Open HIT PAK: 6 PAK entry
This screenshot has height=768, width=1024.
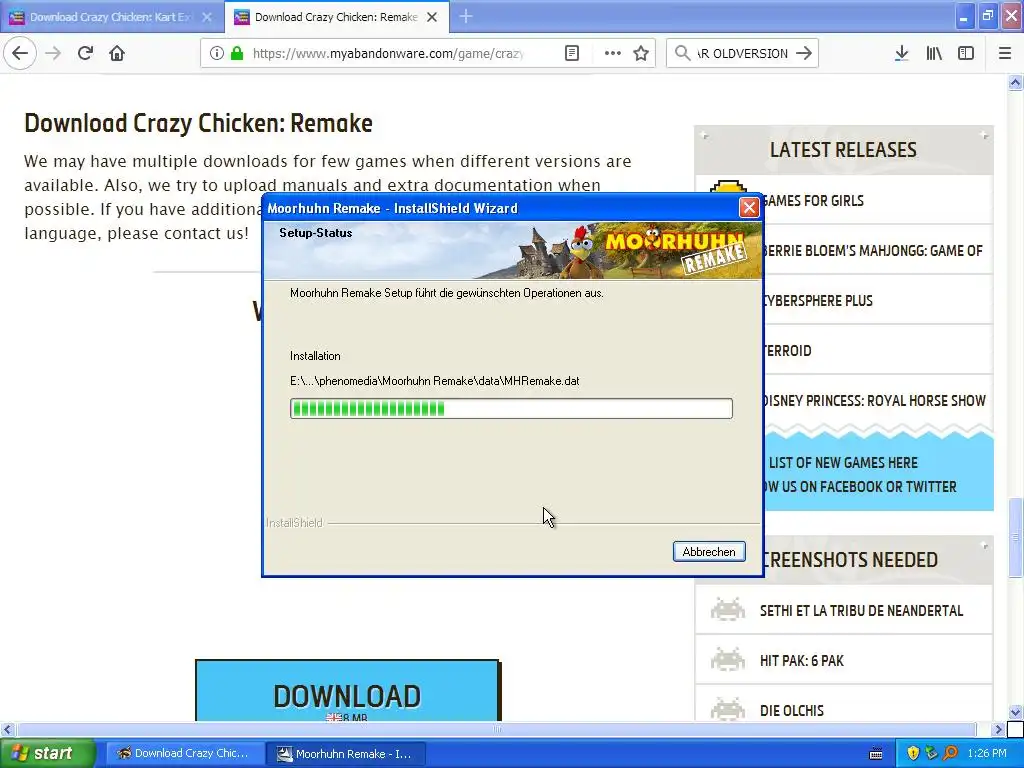point(801,661)
